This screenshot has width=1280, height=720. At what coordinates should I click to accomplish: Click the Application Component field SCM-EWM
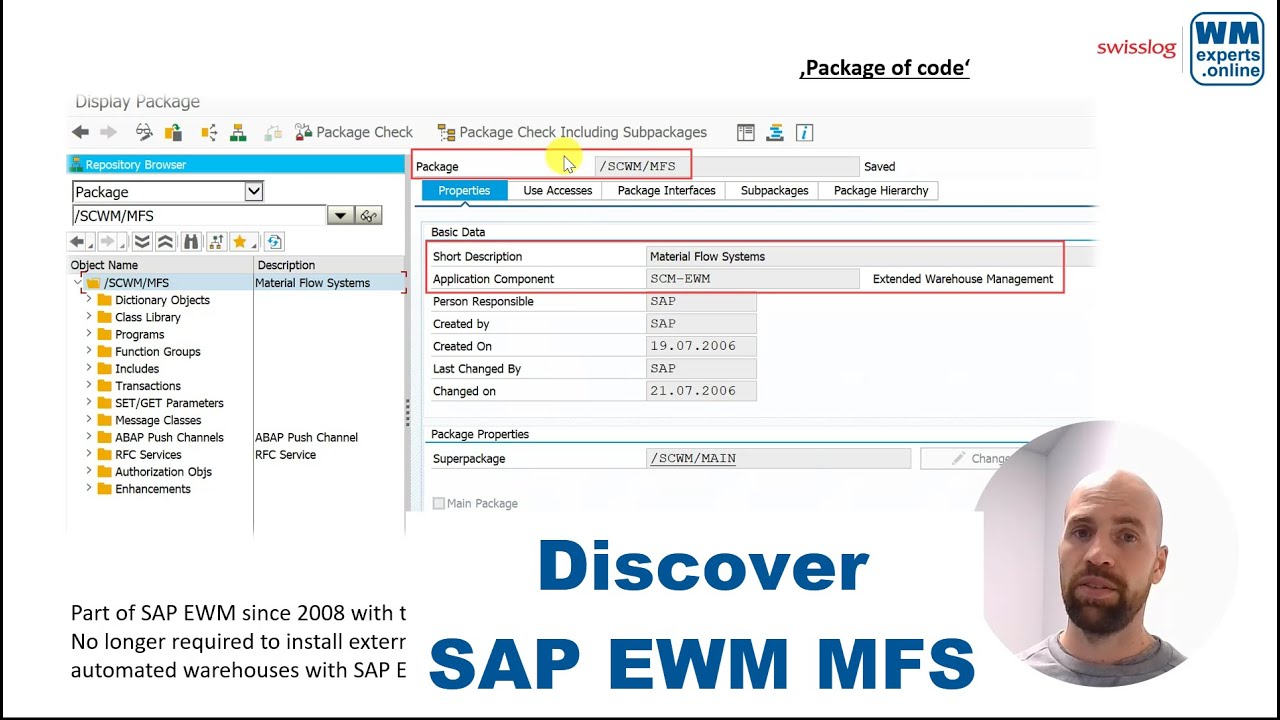click(753, 279)
